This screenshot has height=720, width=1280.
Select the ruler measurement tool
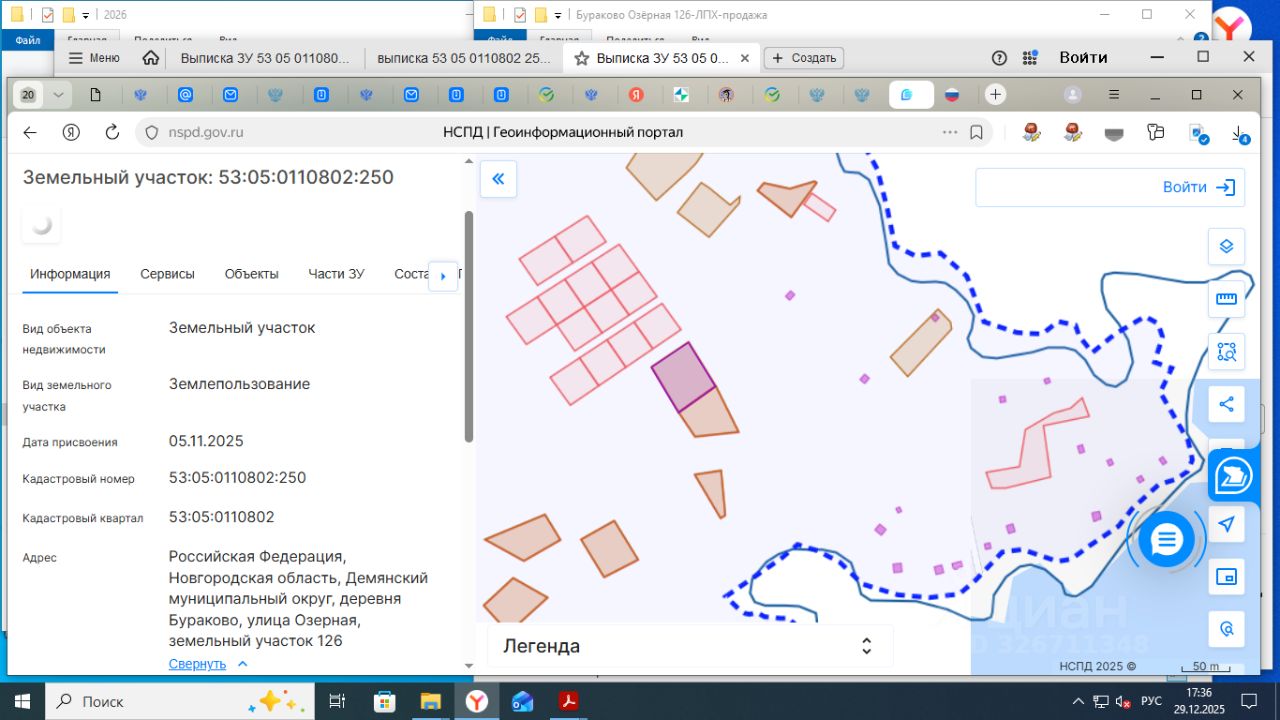click(1226, 299)
